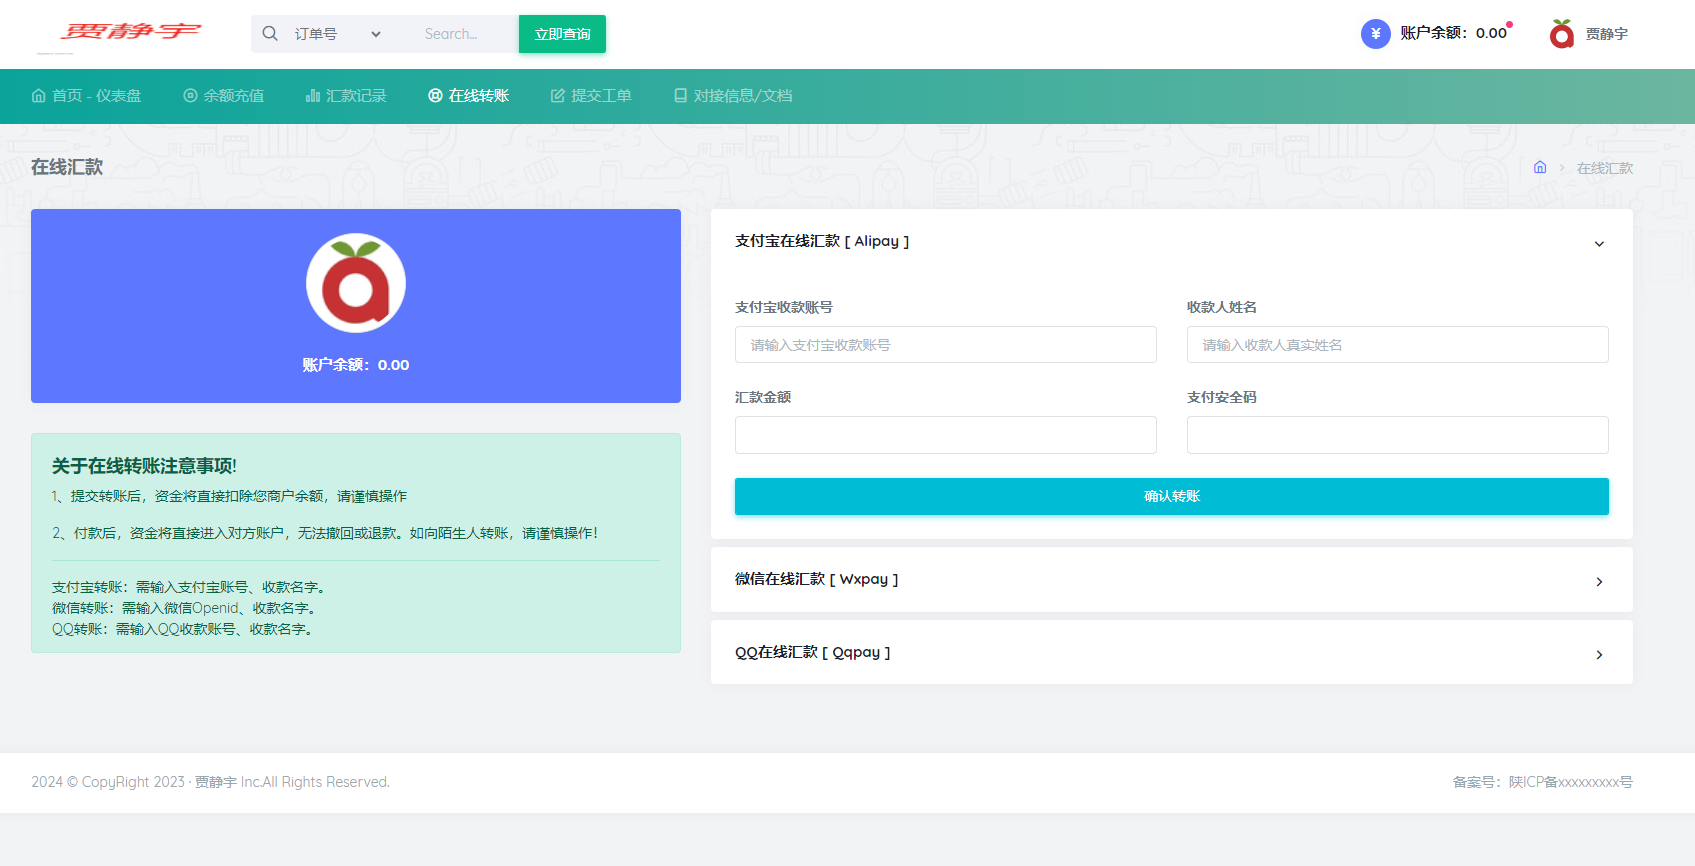This screenshot has height=866, width=1695.
Task: Click the Alipay section chevron down arrow
Action: click(1599, 244)
